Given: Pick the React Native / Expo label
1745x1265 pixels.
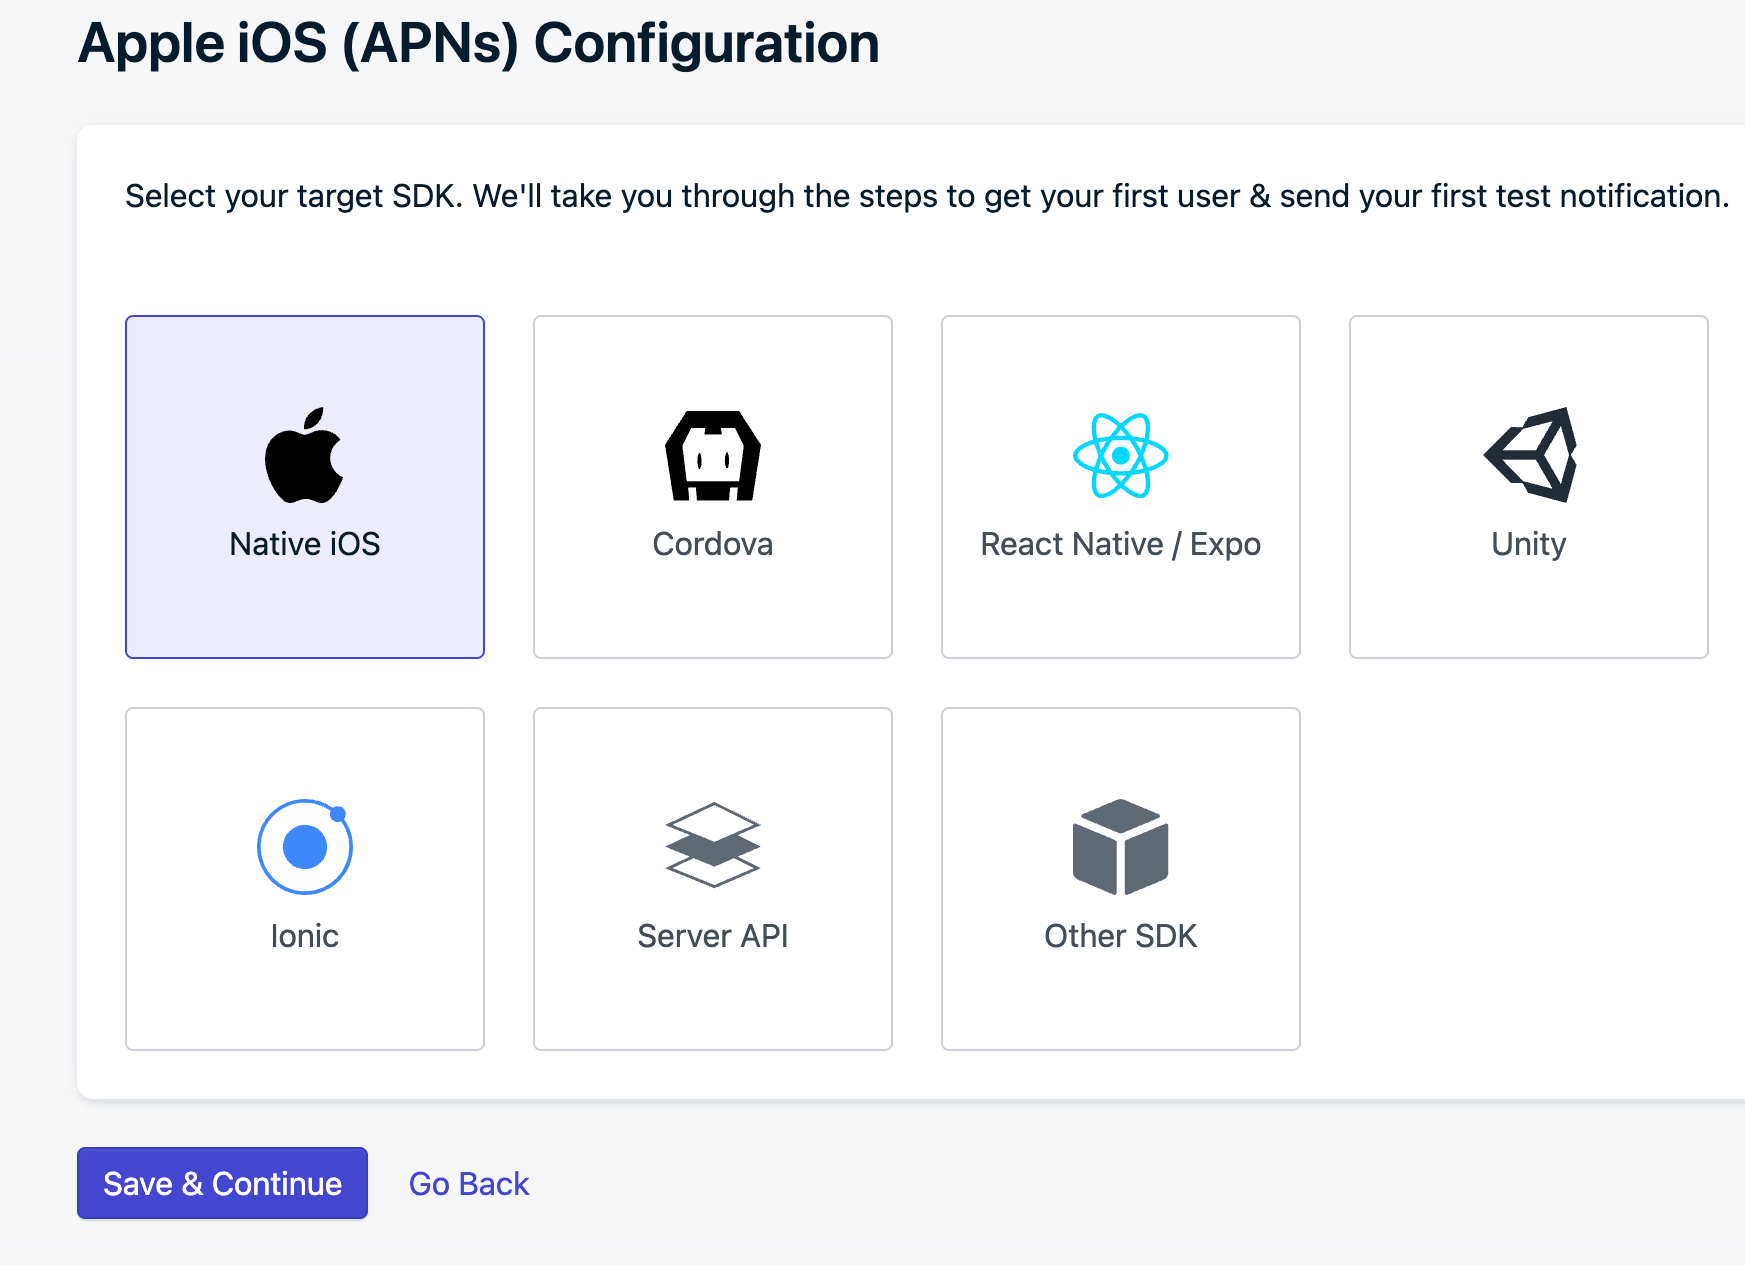Looking at the screenshot, I should click(1120, 544).
